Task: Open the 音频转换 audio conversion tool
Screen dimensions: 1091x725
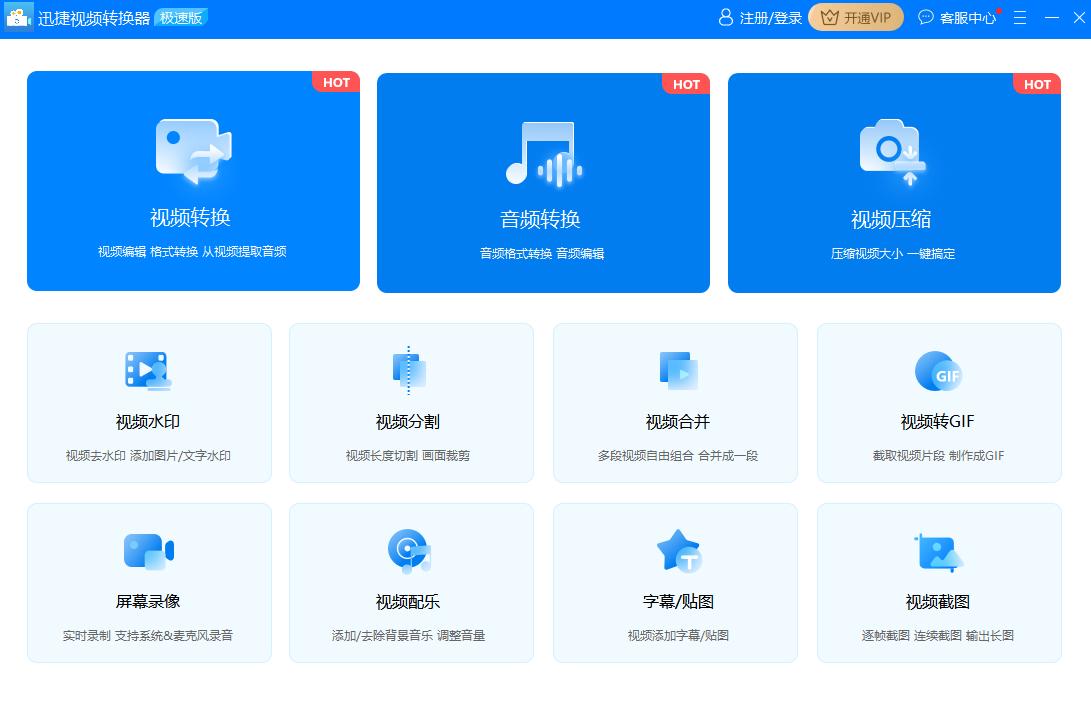Action: [543, 180]
